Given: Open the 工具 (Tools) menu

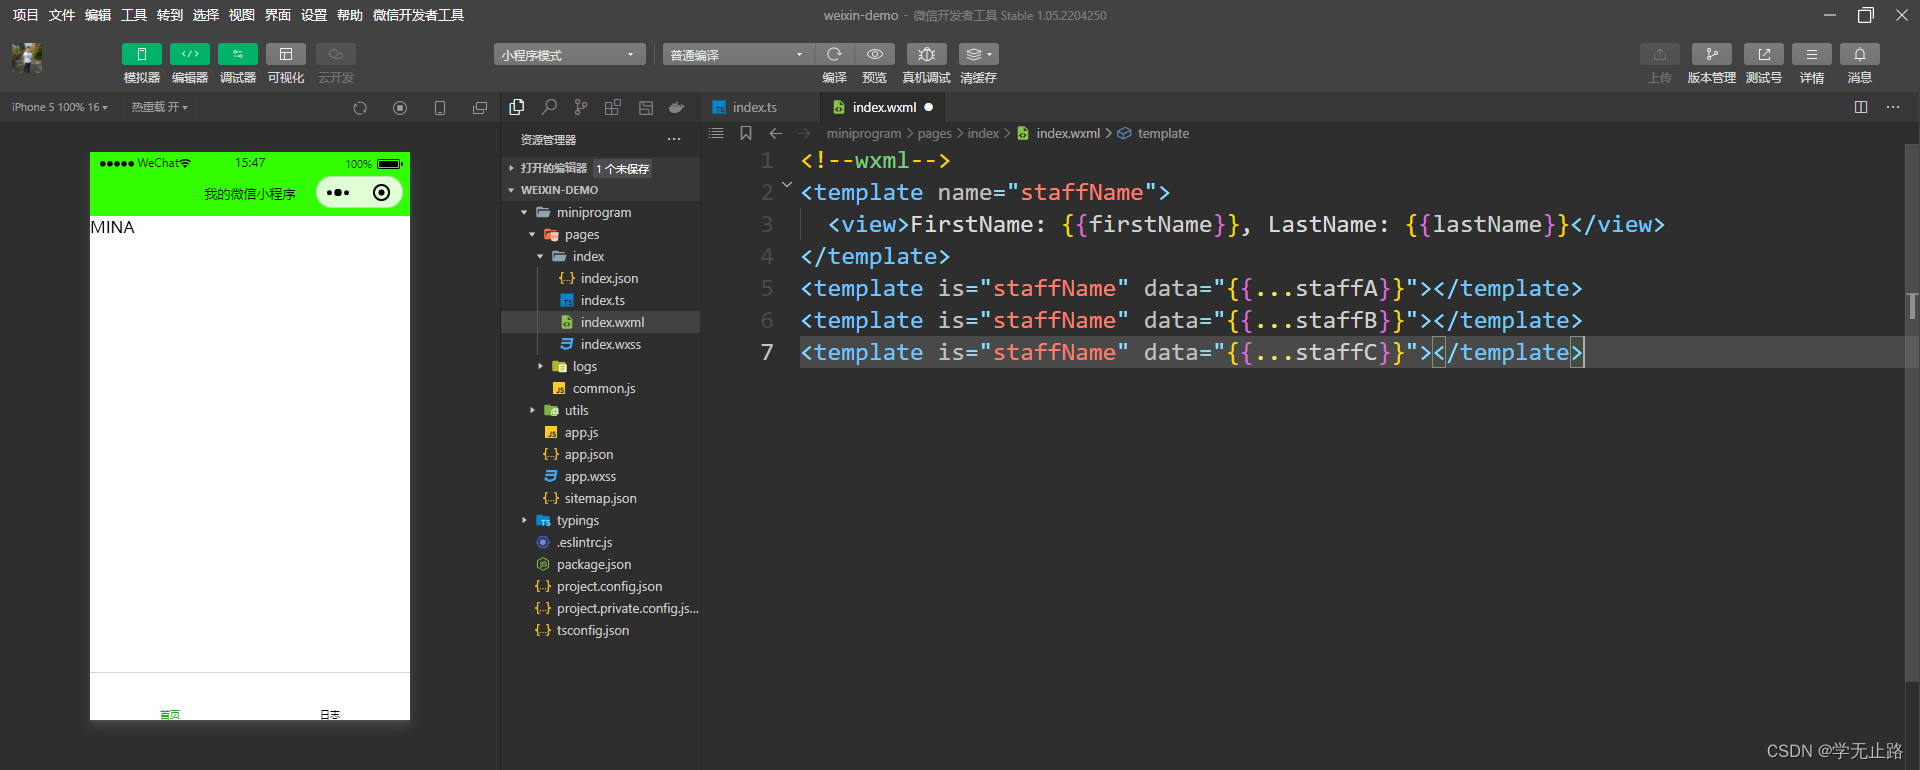Looking at the screenshot, I should click(x=134, y=15).
